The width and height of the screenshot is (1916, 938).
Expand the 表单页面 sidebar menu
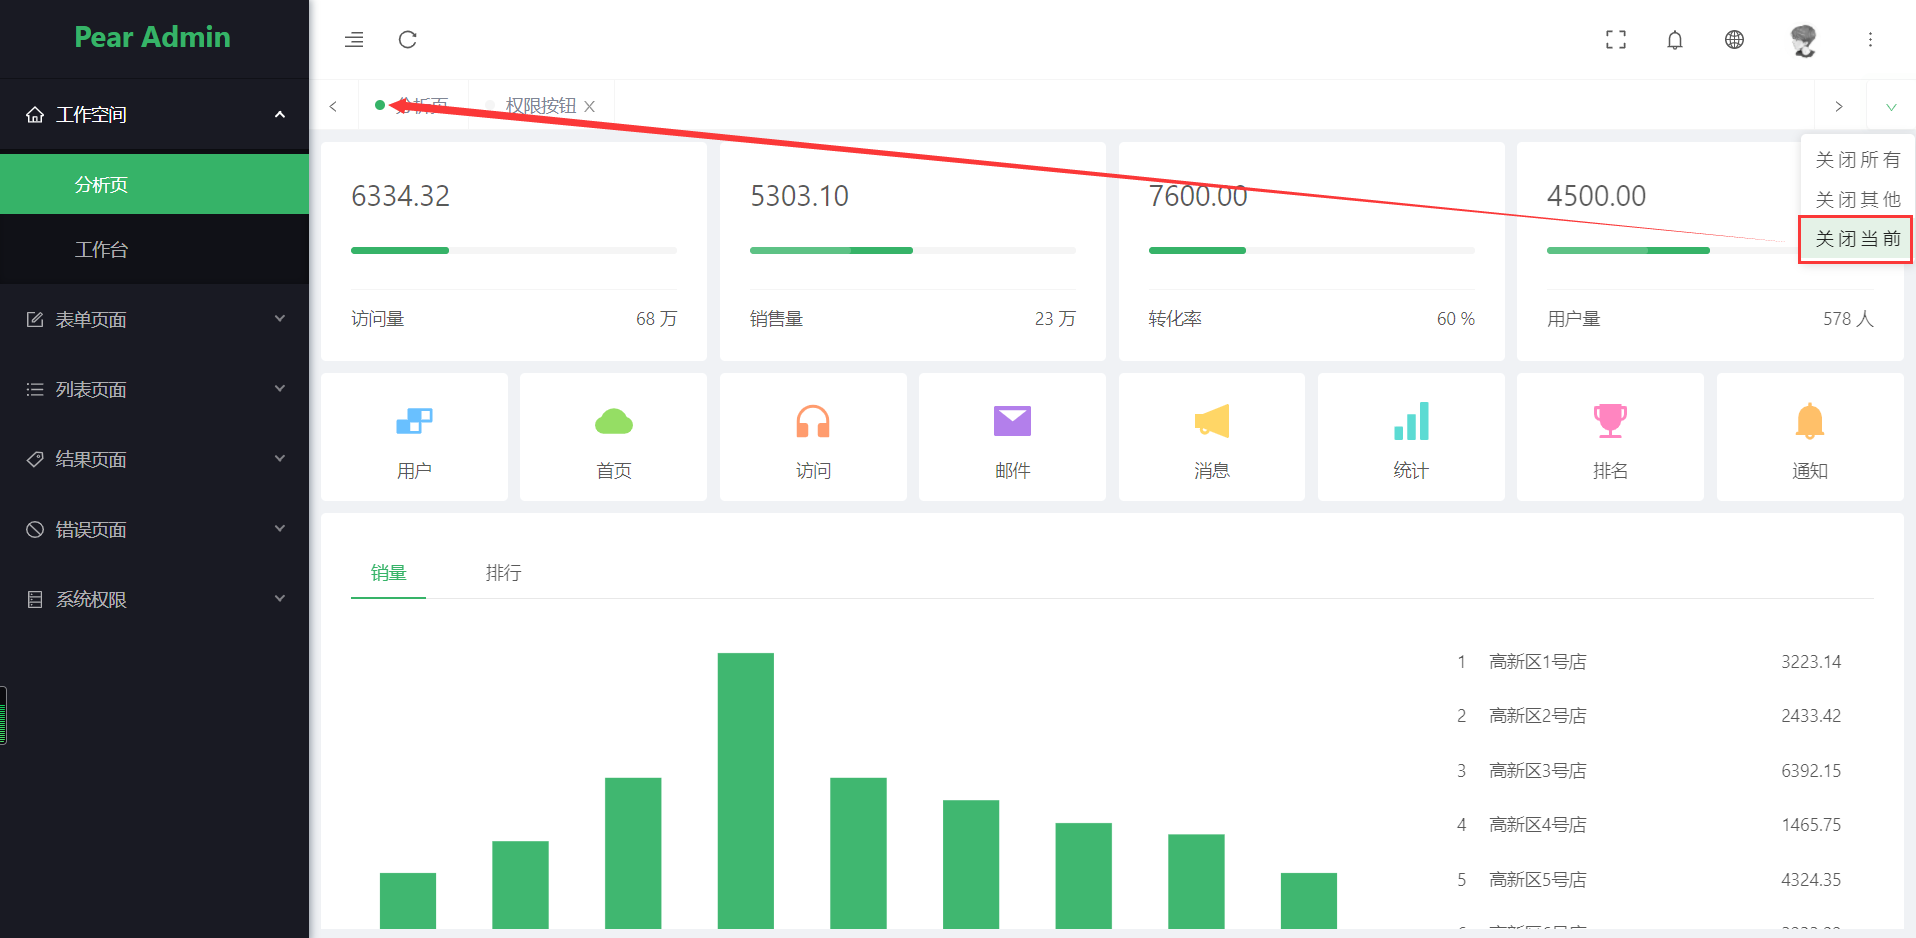point(155,319)
